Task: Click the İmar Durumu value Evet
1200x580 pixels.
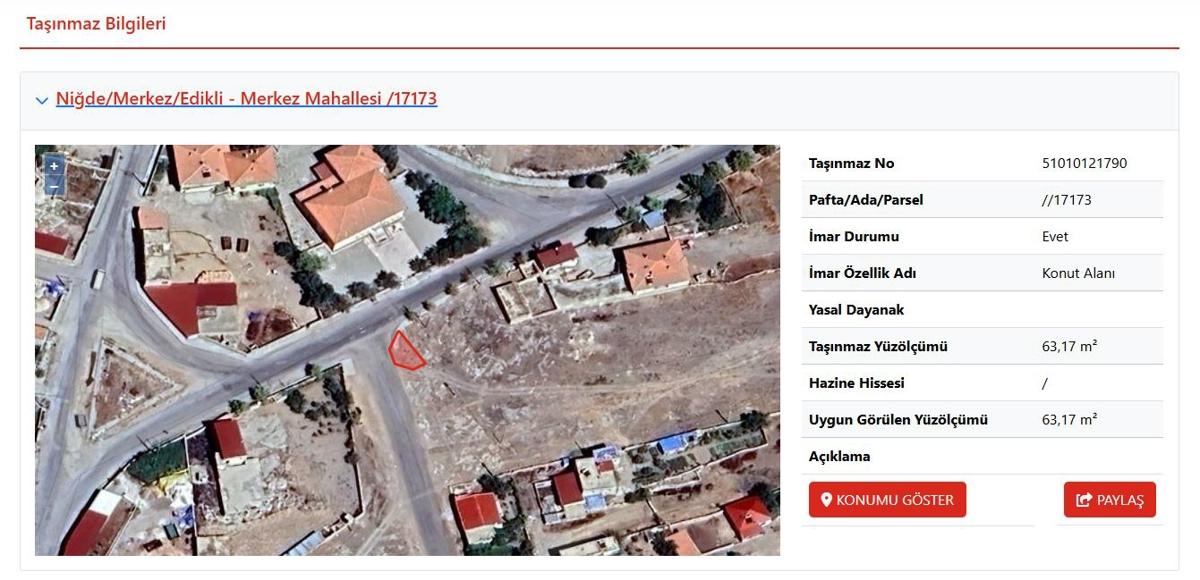Action: coord(1055,237)
